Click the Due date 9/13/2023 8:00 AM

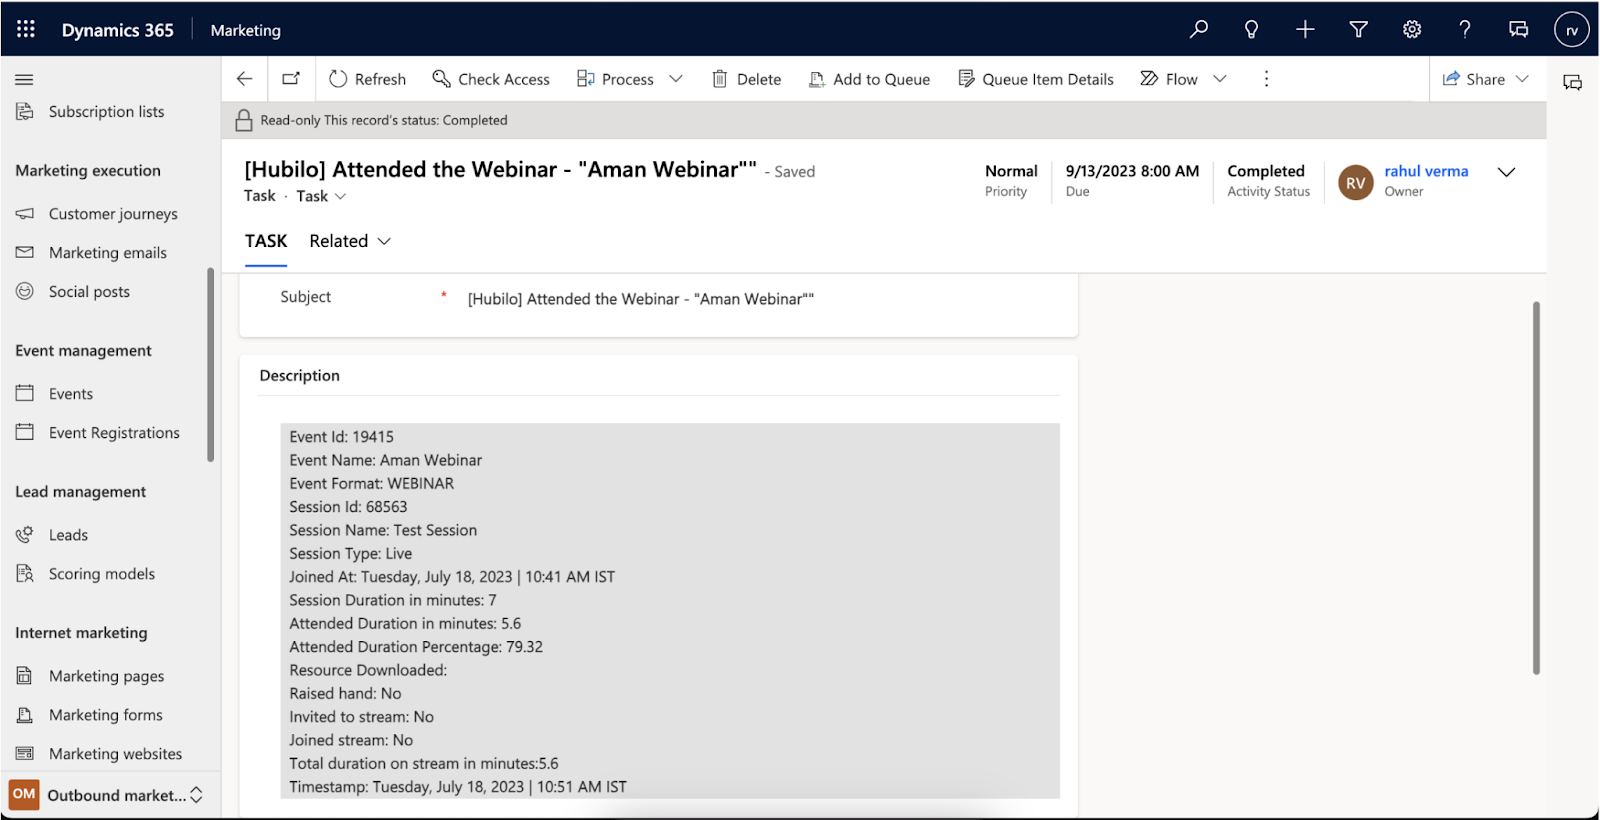(x=1132, y=171)
